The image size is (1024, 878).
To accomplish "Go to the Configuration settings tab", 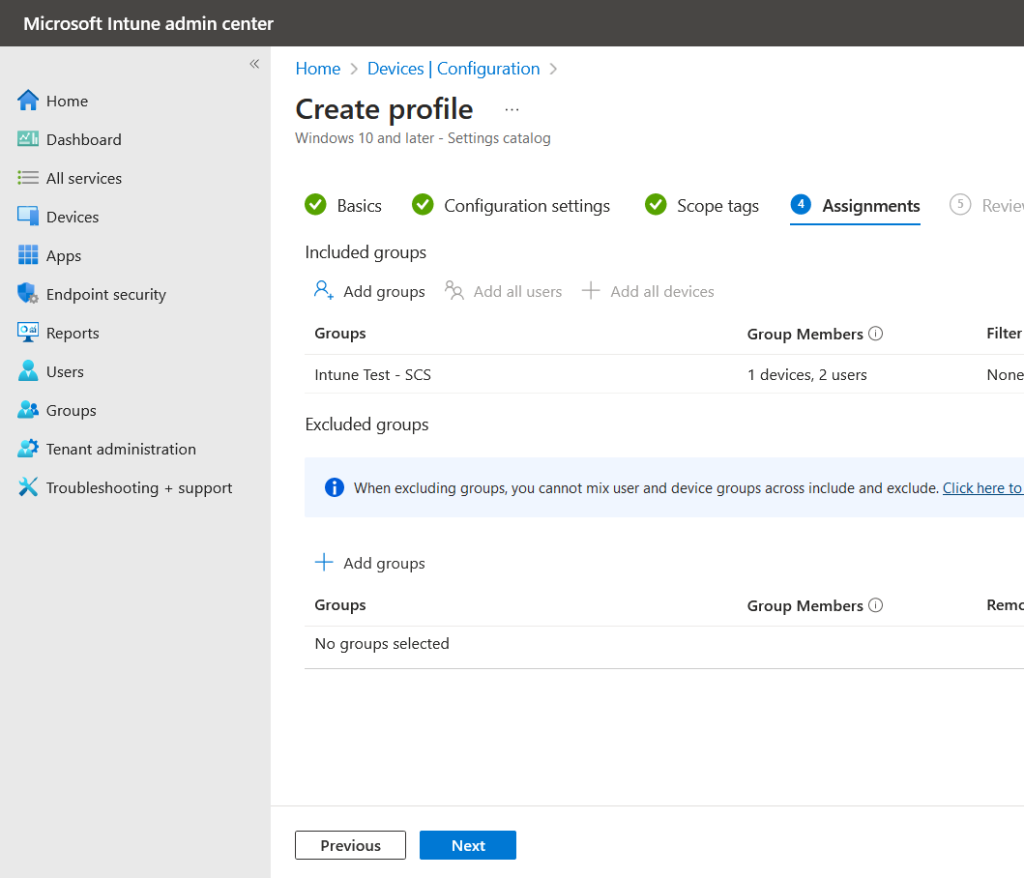I will 511,205.
